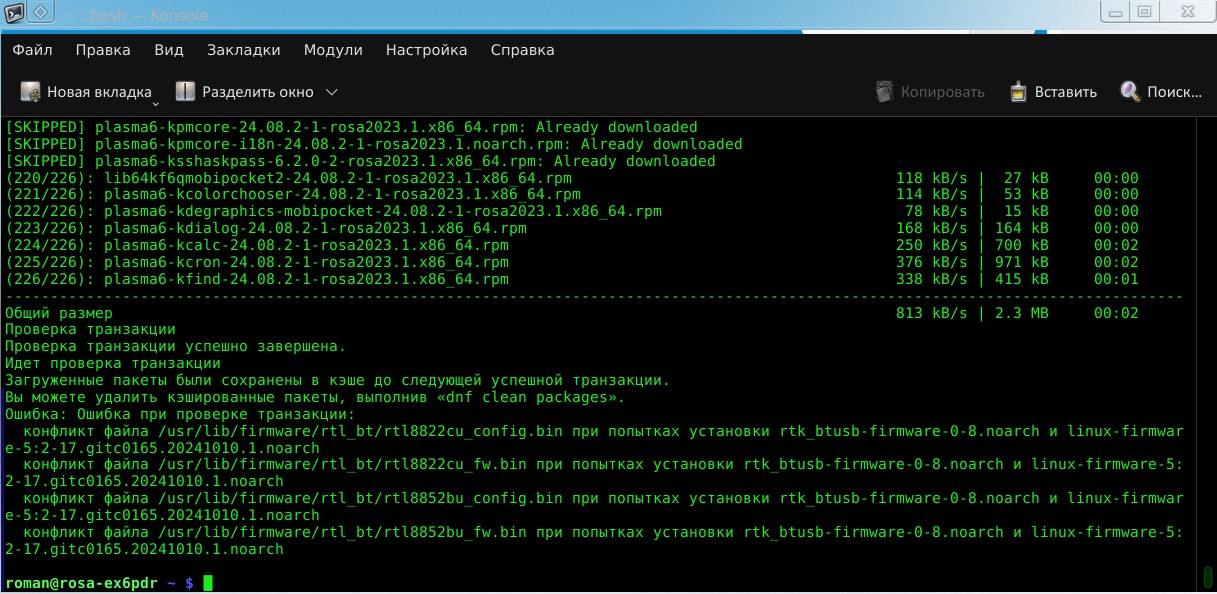Click the text Проверка транзакции успешно завершена
This screenshot has width=1217, height=594.
click(x=175, y=346)
